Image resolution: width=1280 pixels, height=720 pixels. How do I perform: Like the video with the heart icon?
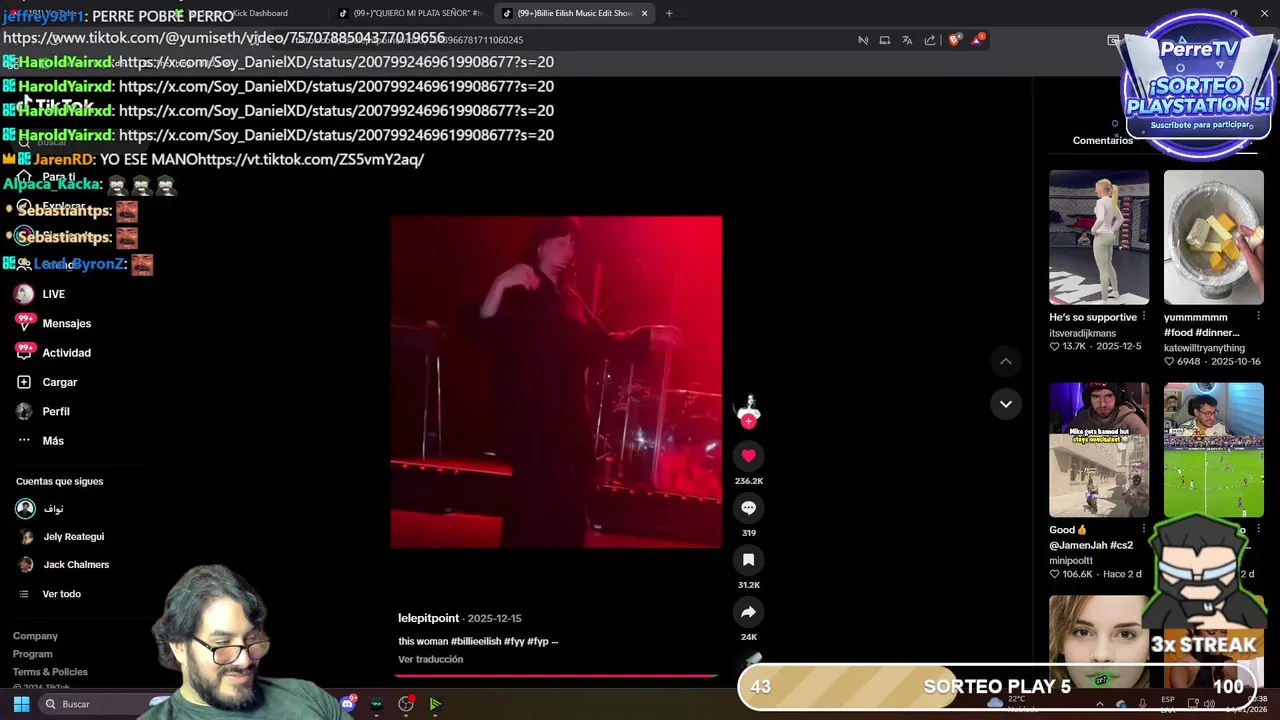coord(748,456)
